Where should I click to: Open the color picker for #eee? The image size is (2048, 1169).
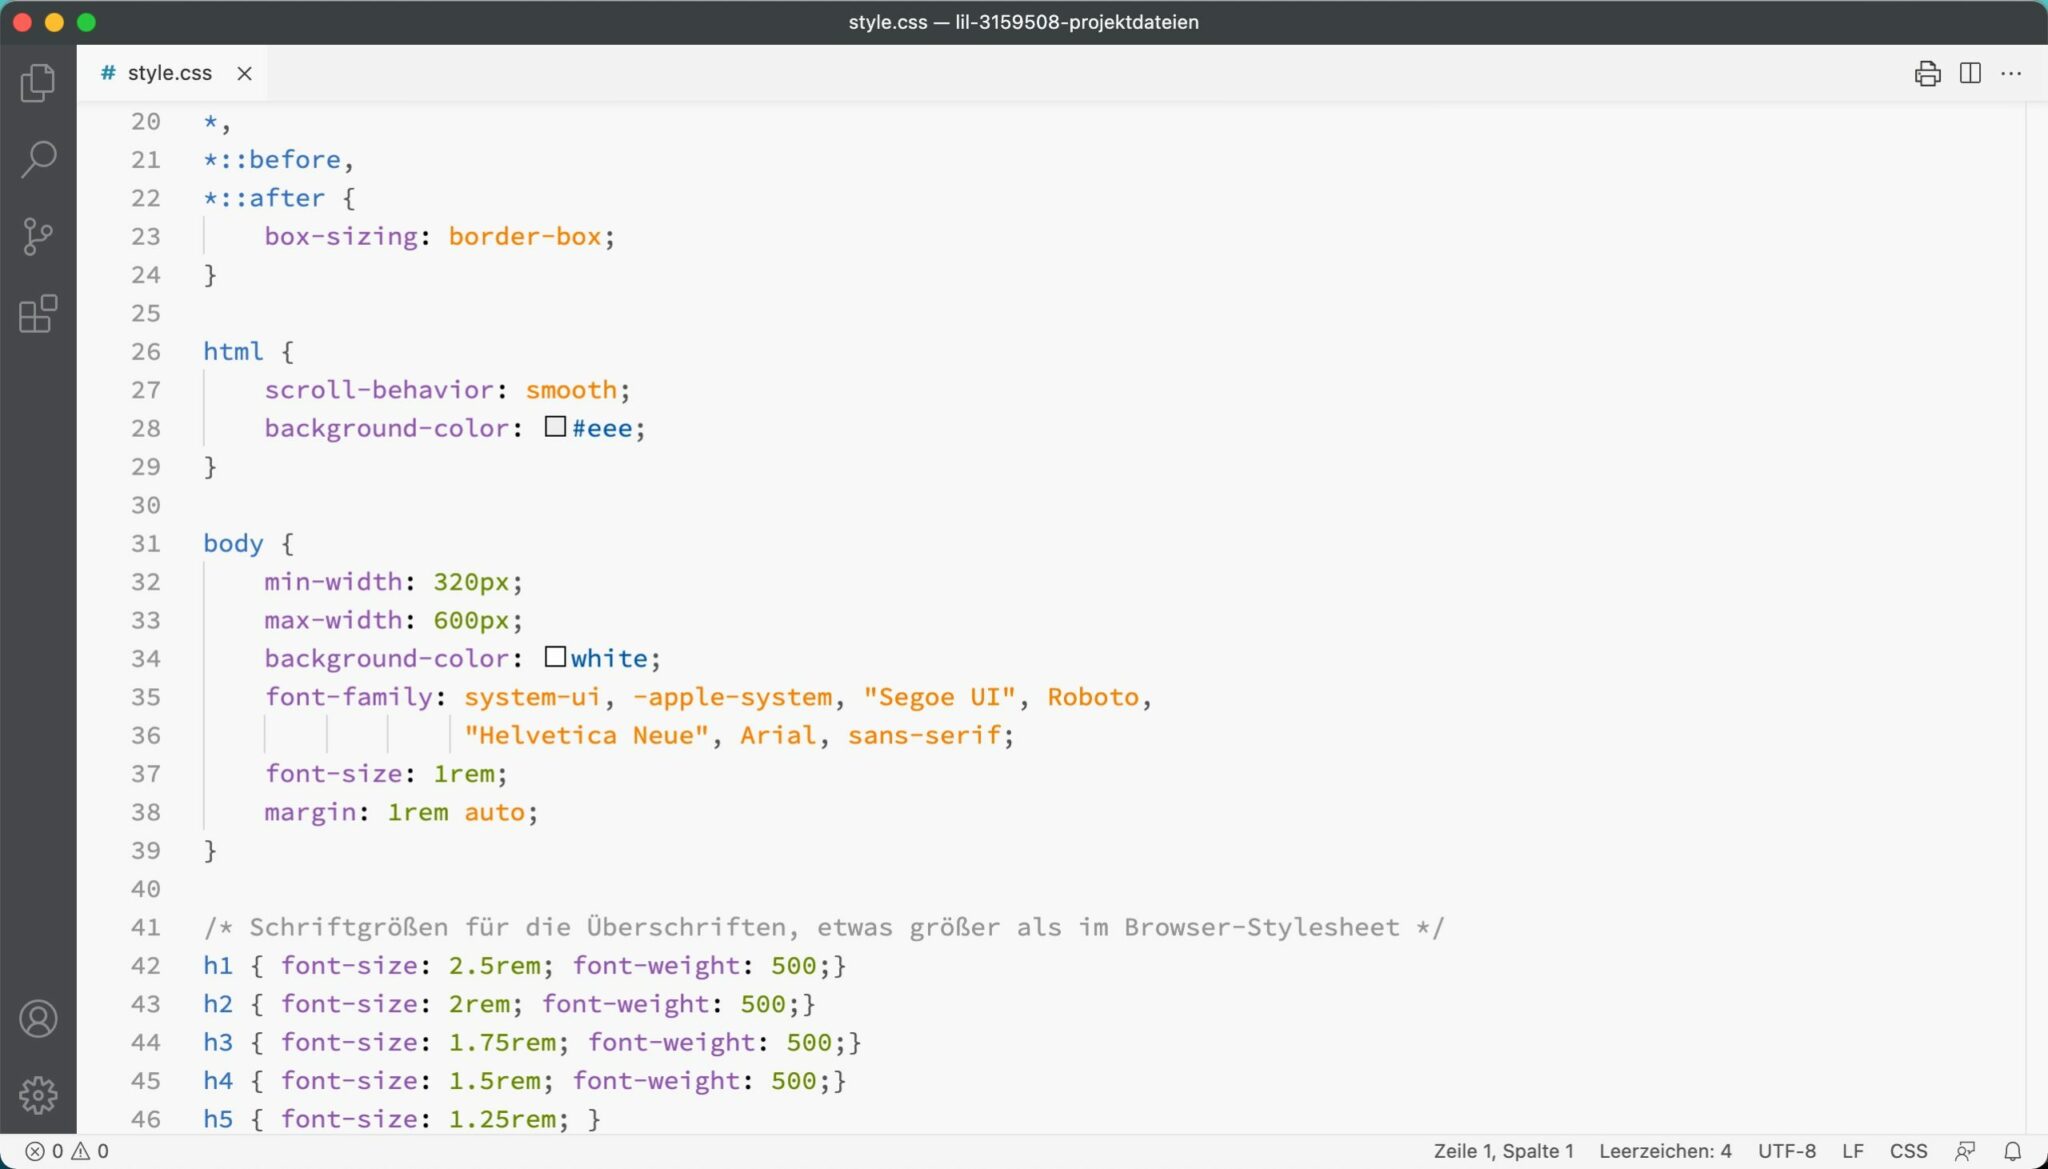555,427
